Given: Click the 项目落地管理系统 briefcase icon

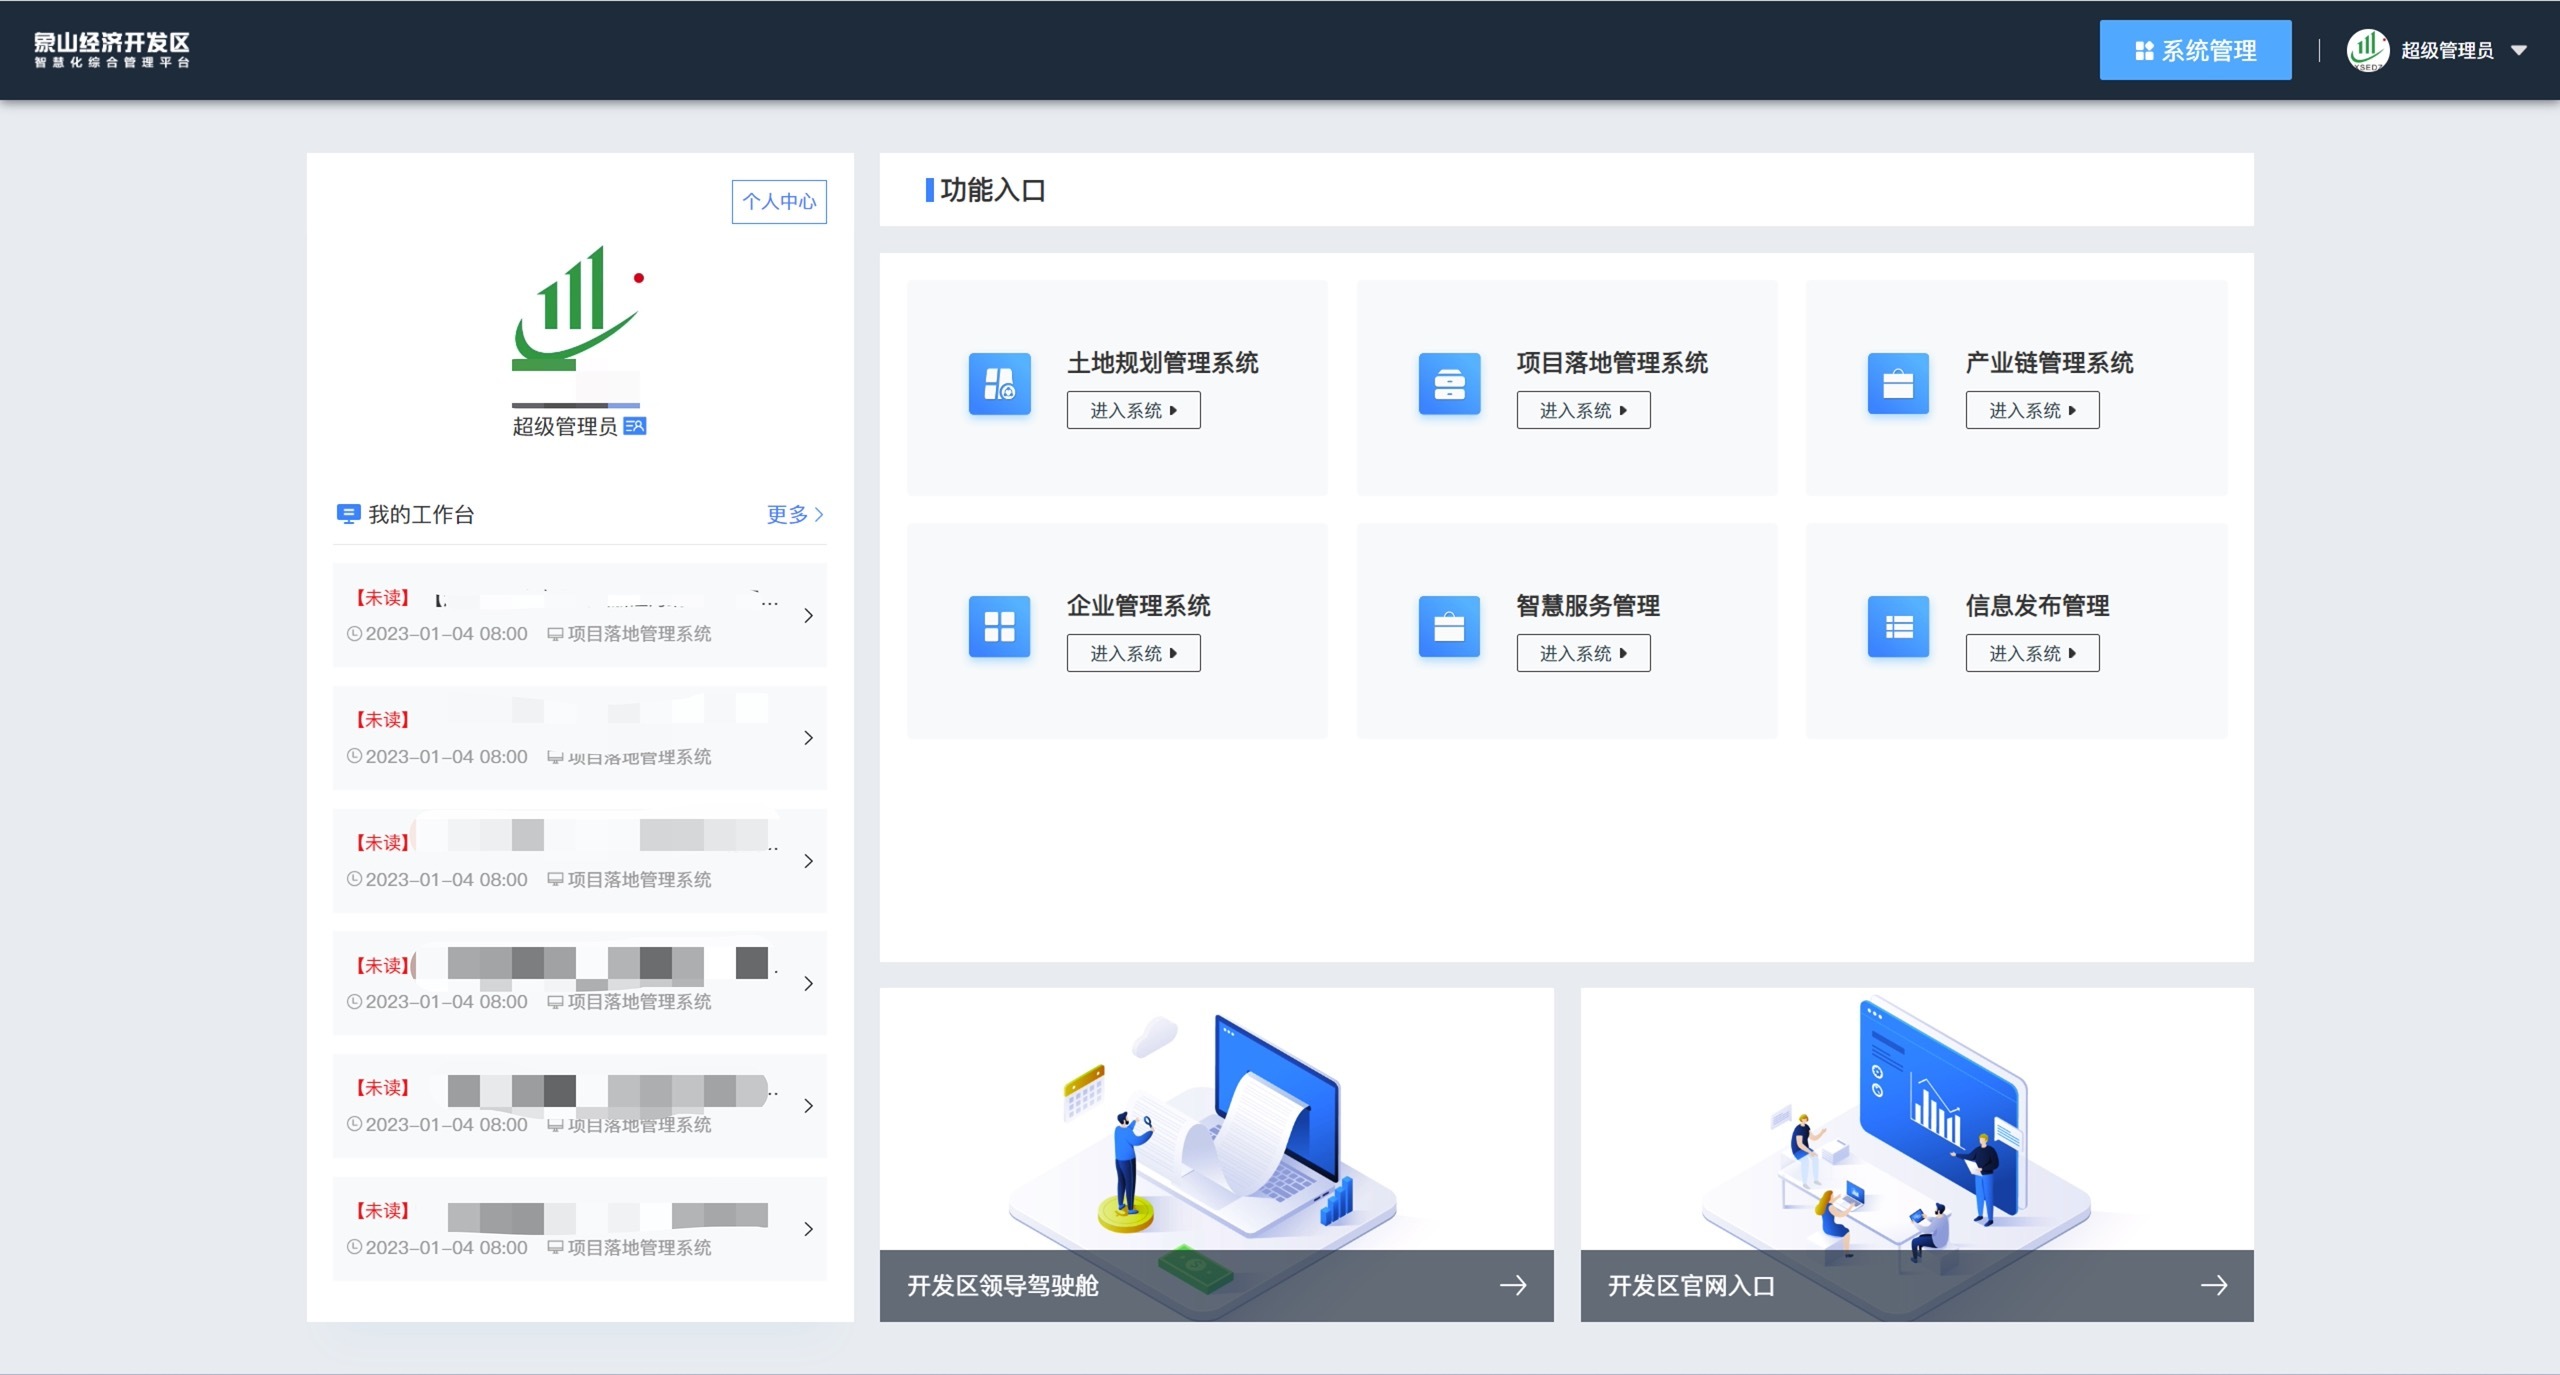Looking at the screenshot, I should [x=1449, y=384].
